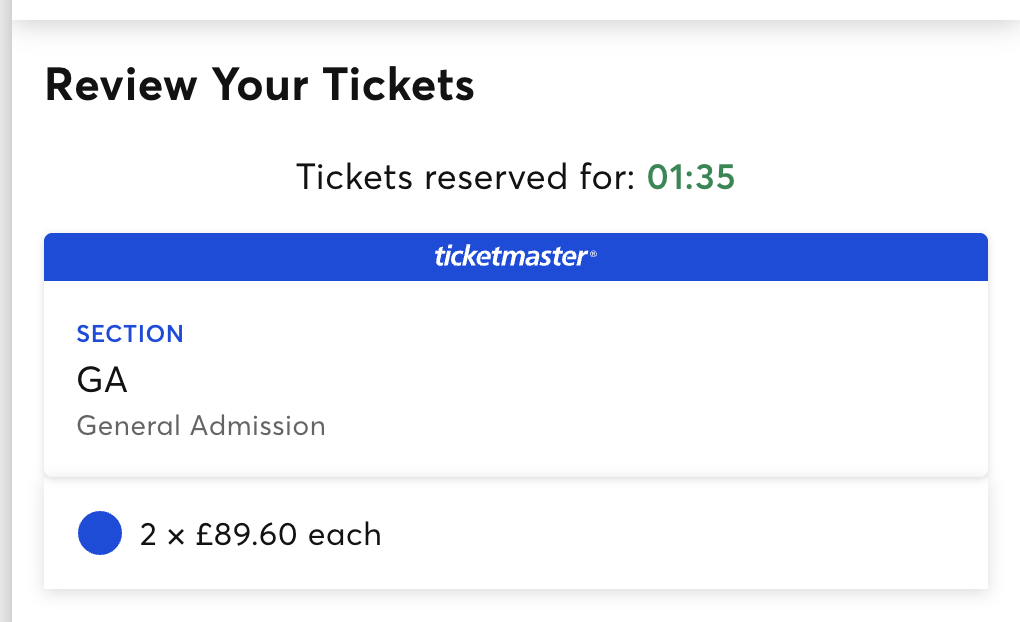
Task: Click the ticketmaster logo in the blue banner
Action: (511, 257)
